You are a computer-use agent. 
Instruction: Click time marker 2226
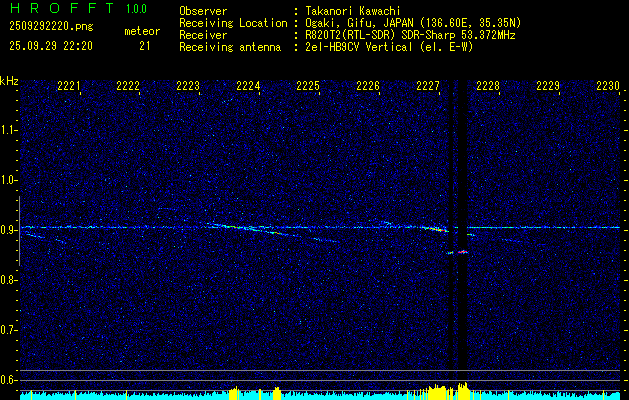click(x=368, y=86)
